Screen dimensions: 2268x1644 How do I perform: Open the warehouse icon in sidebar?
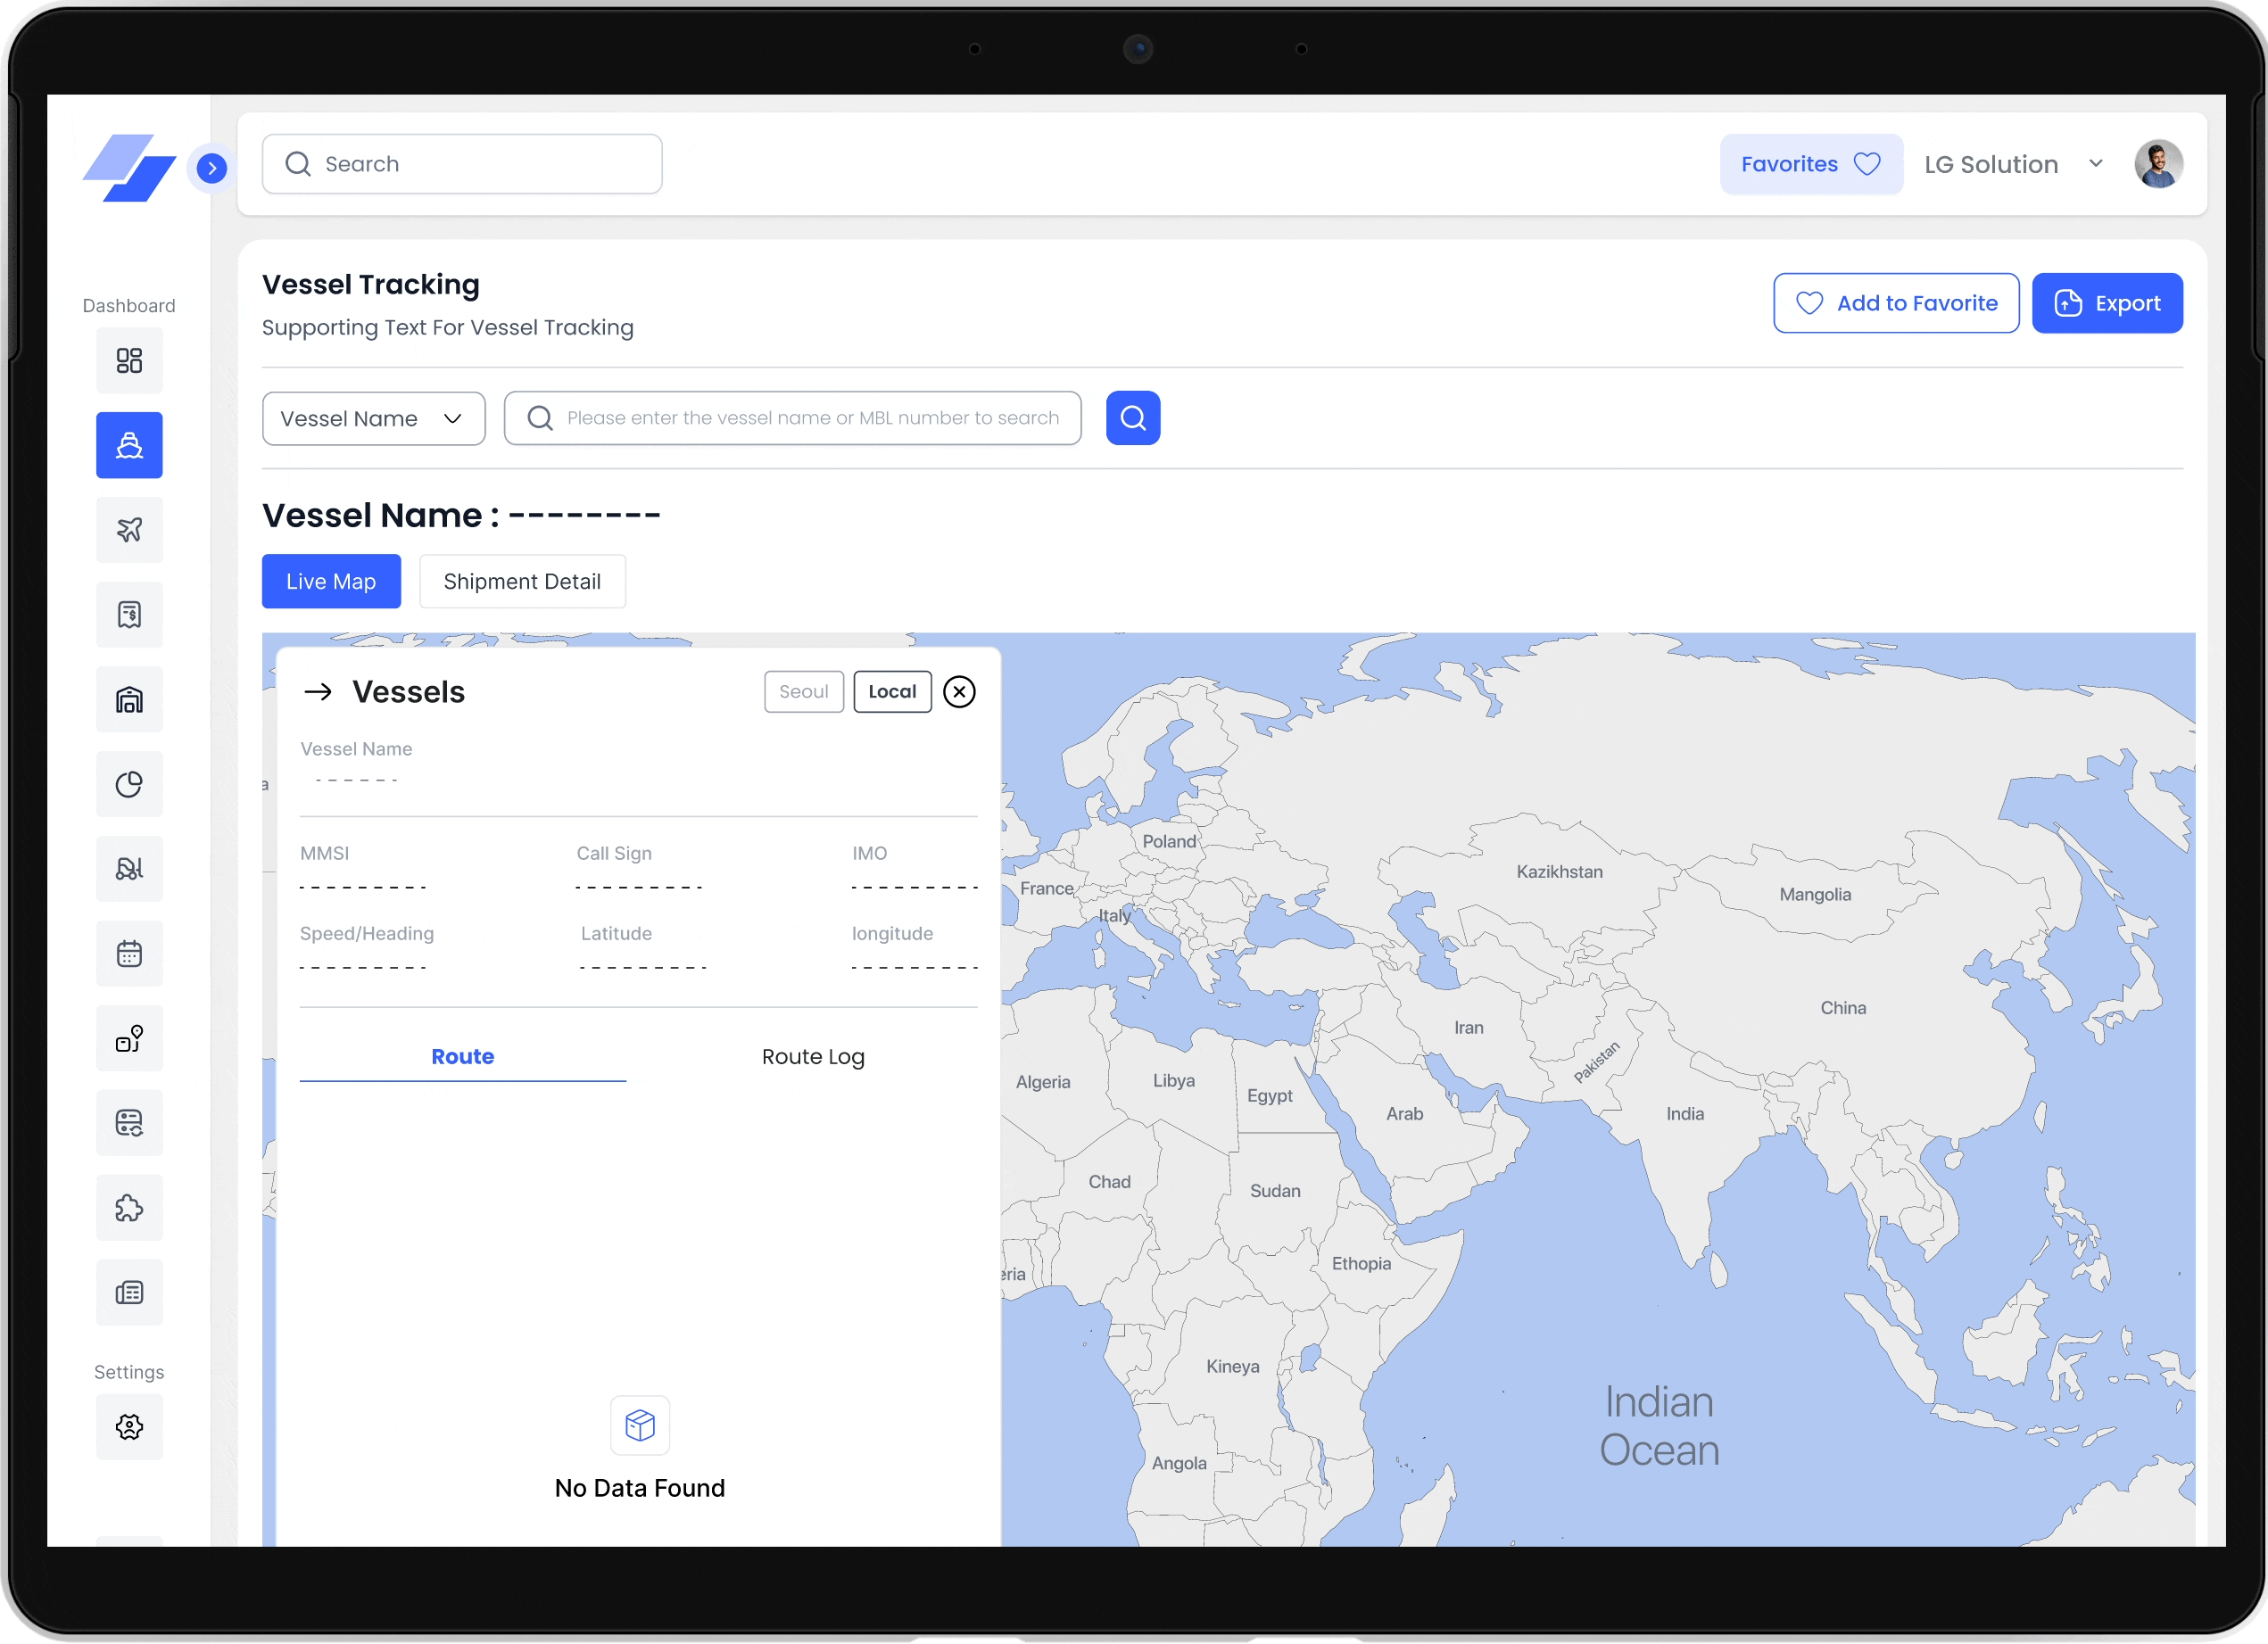(129, 699)
